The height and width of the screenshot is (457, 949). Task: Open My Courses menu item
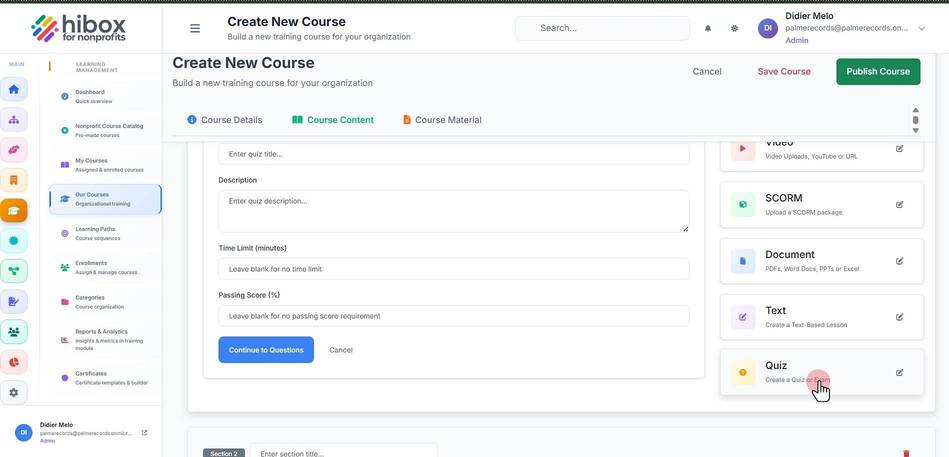(105, 165)
